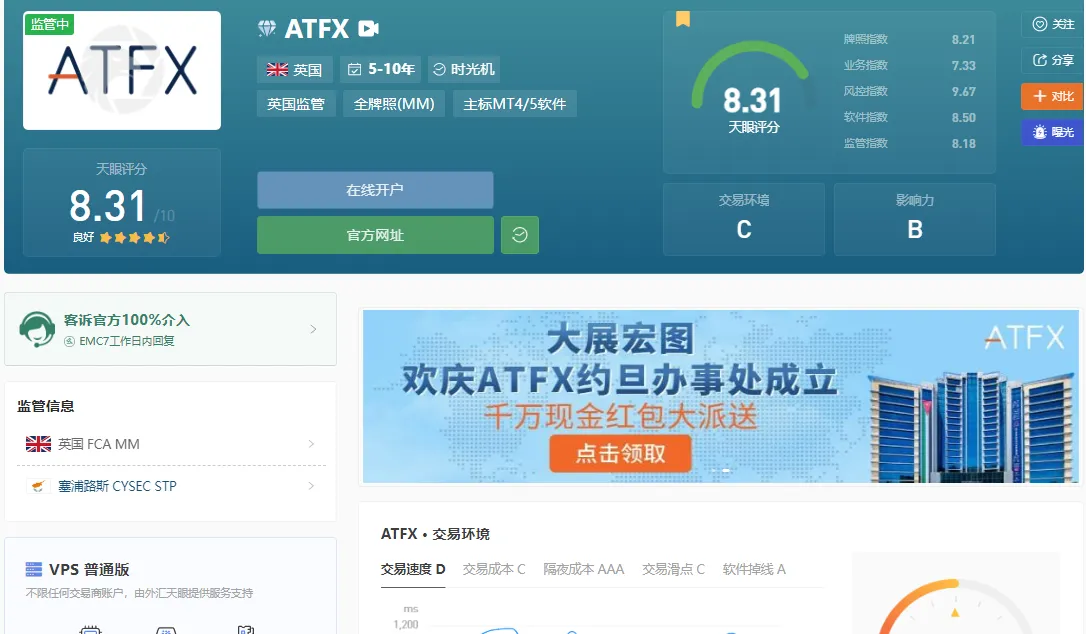Image resolution: width=1086 pixels, height=634 pixels.
Task: Click the UK flag 英国 tag
Action: [x=294, y=69]
